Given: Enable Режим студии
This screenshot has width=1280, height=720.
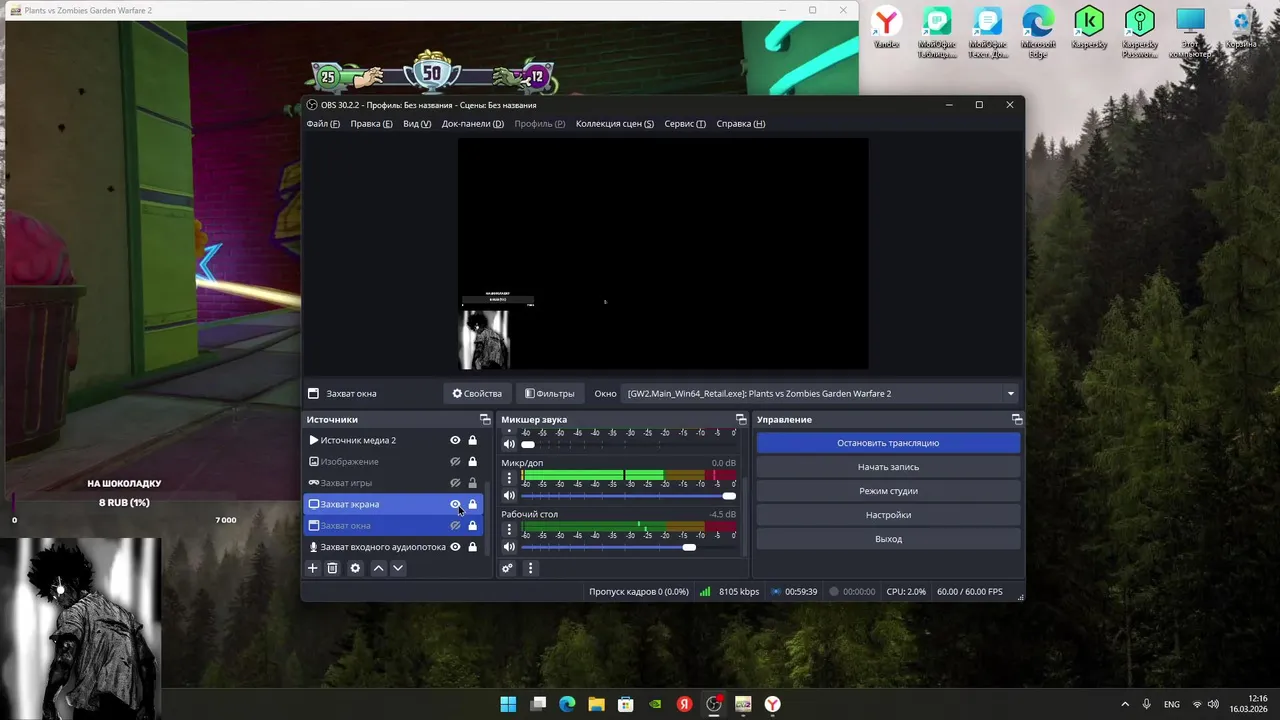Looking at the screenshot, I should pos(888,491).
